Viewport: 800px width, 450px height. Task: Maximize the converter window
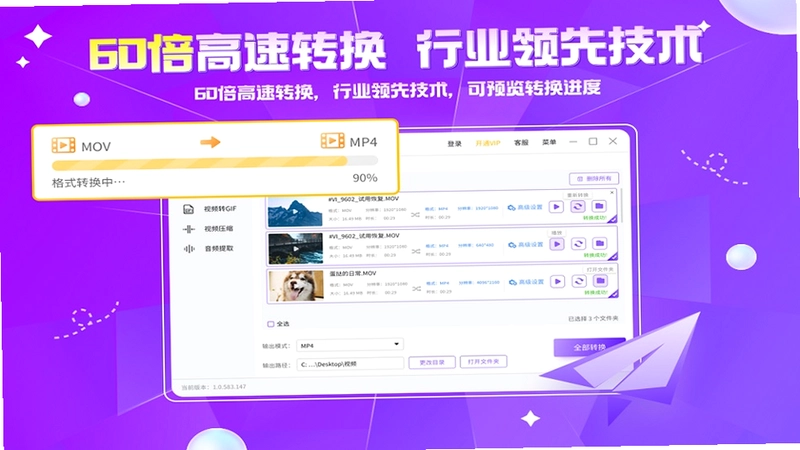click(593, 141)
